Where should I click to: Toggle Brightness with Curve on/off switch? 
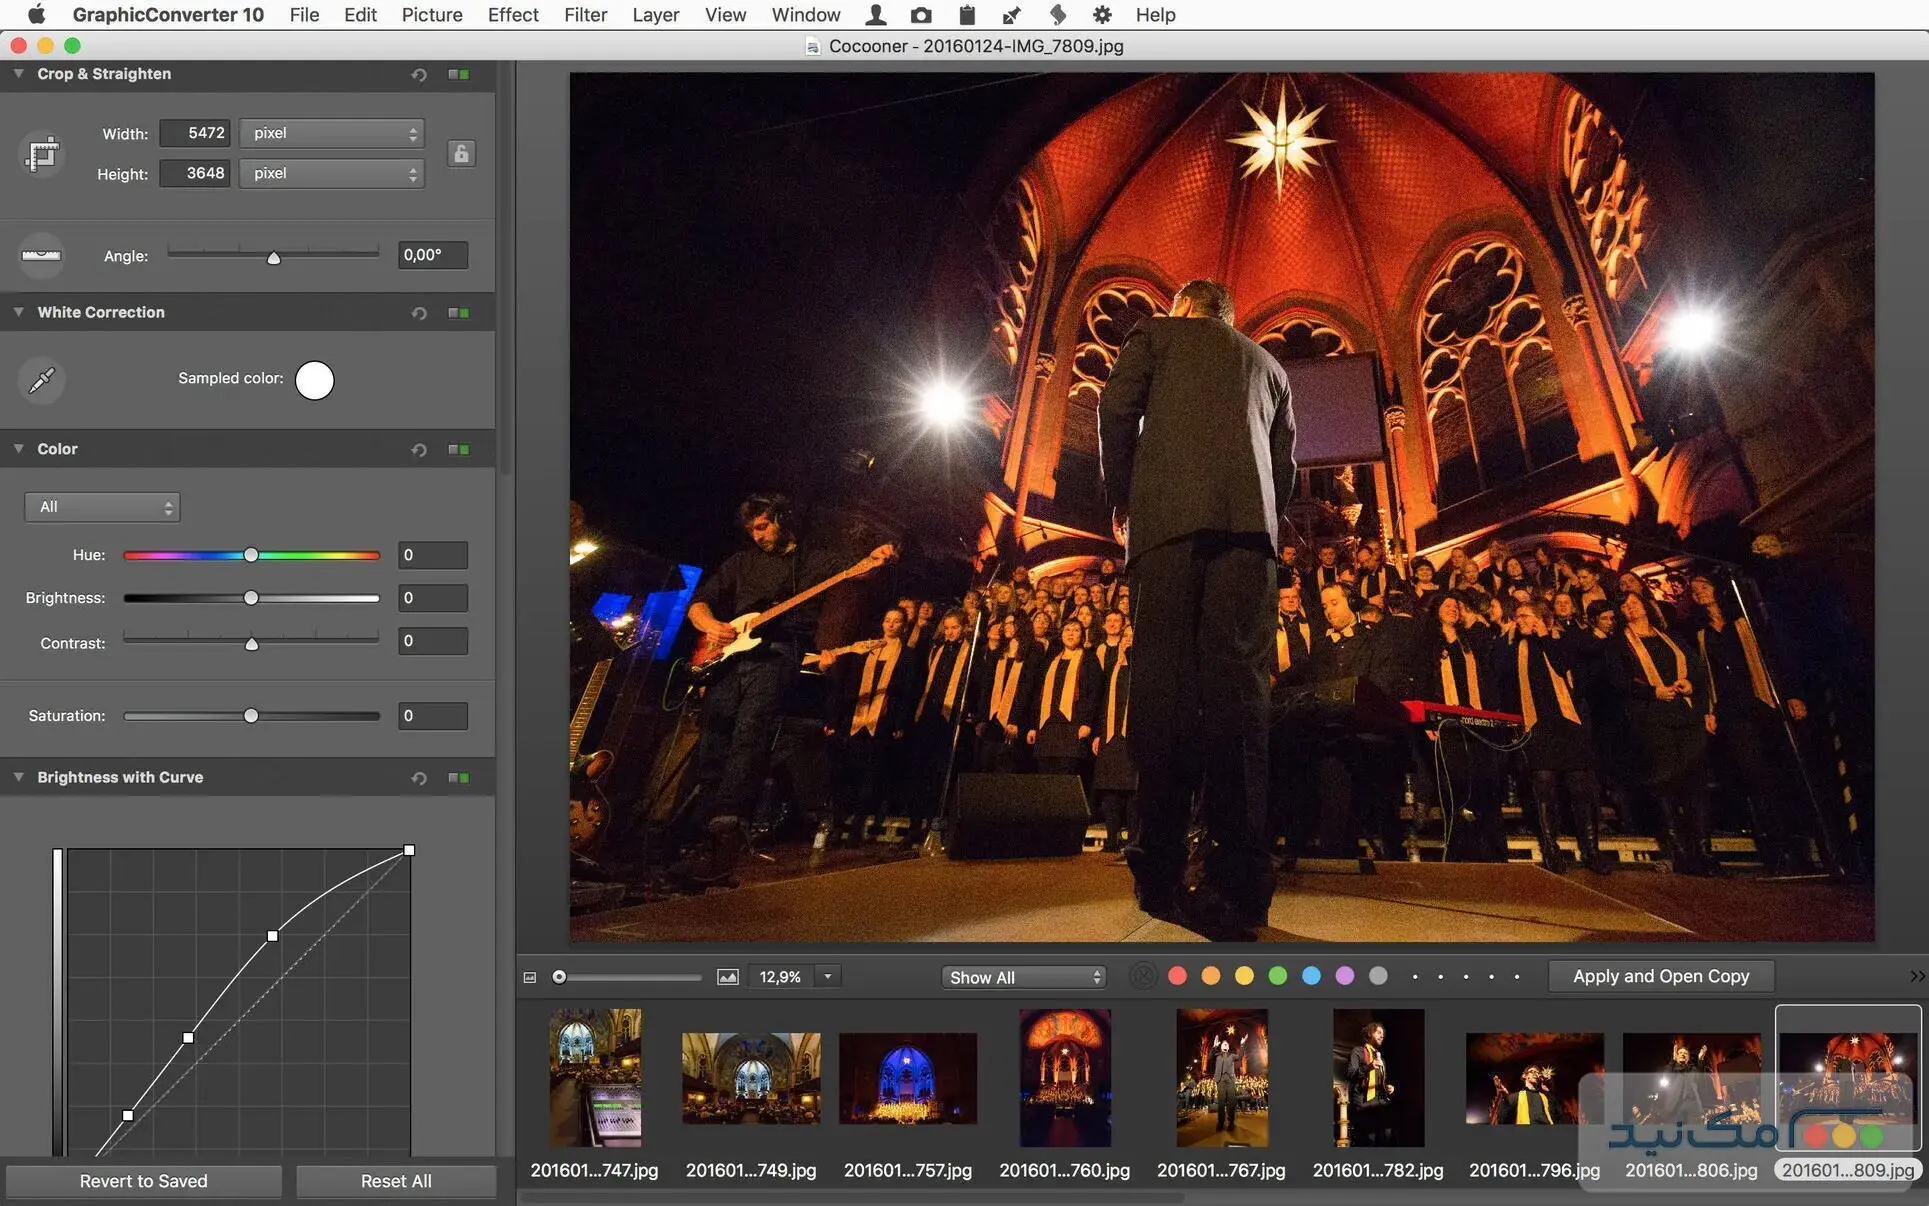459,778
